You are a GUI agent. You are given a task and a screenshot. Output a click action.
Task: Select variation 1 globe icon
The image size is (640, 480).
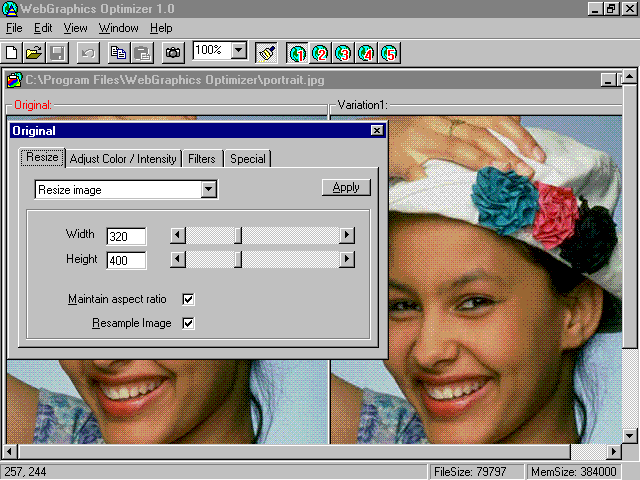click(x=297, y=51)
